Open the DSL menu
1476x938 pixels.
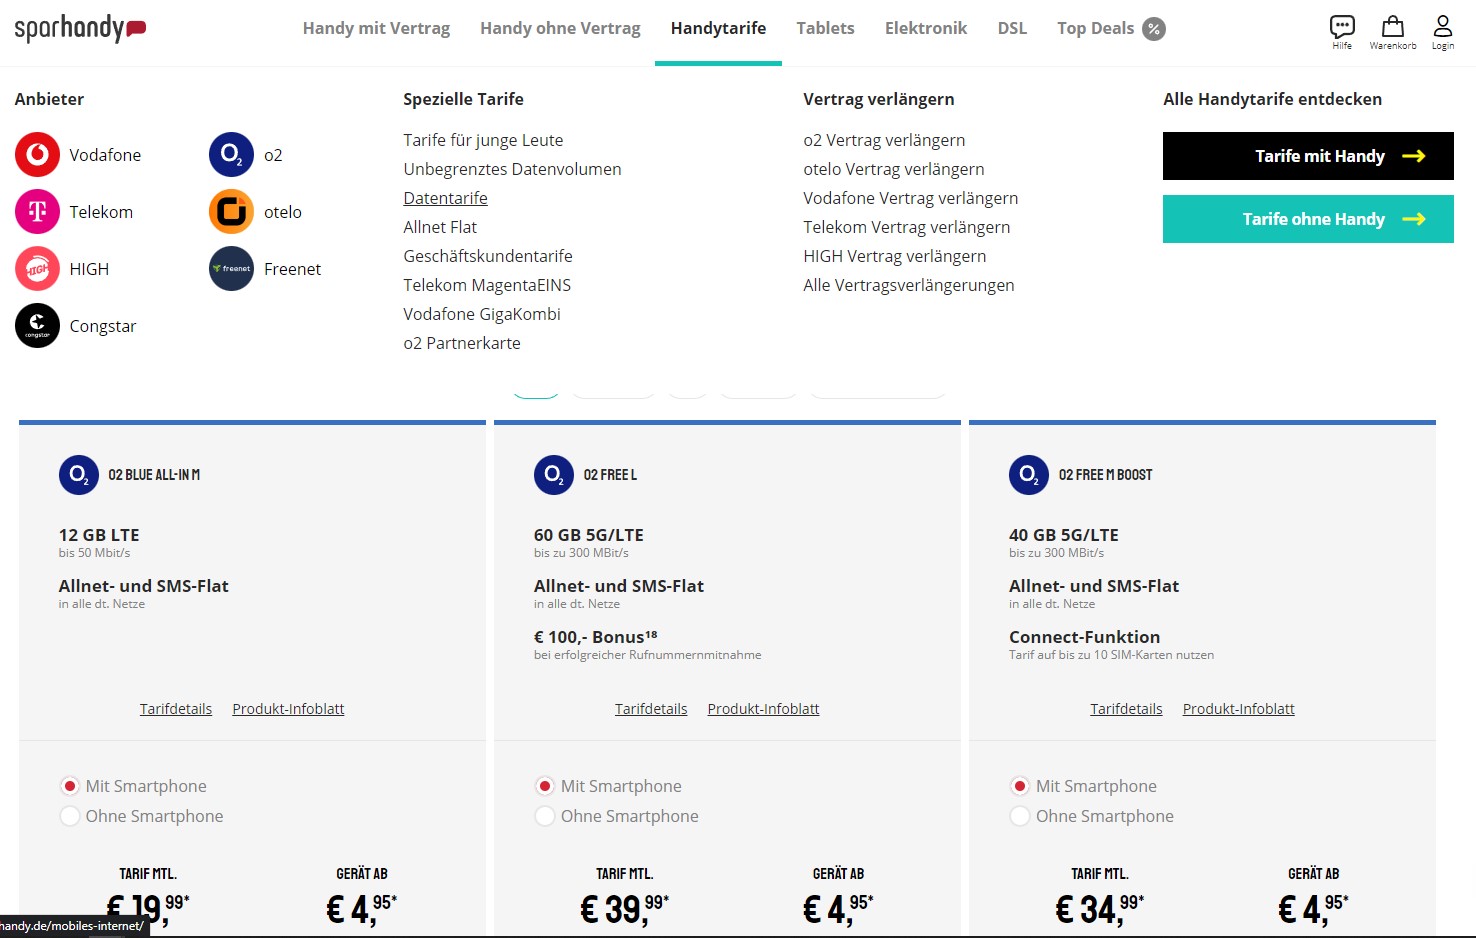1012,28
